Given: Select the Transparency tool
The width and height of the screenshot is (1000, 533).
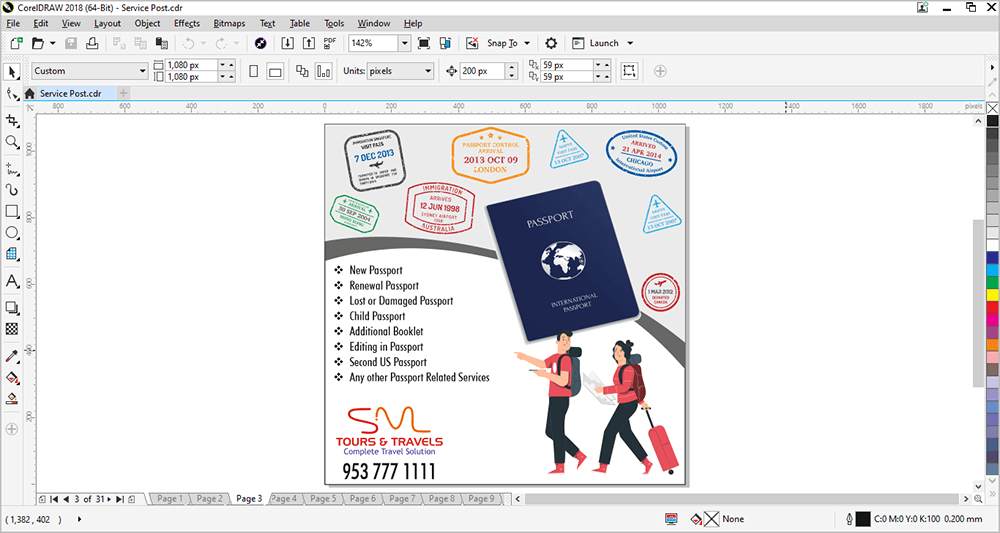Looking at the screenshot, I should (x=11, y=329).
